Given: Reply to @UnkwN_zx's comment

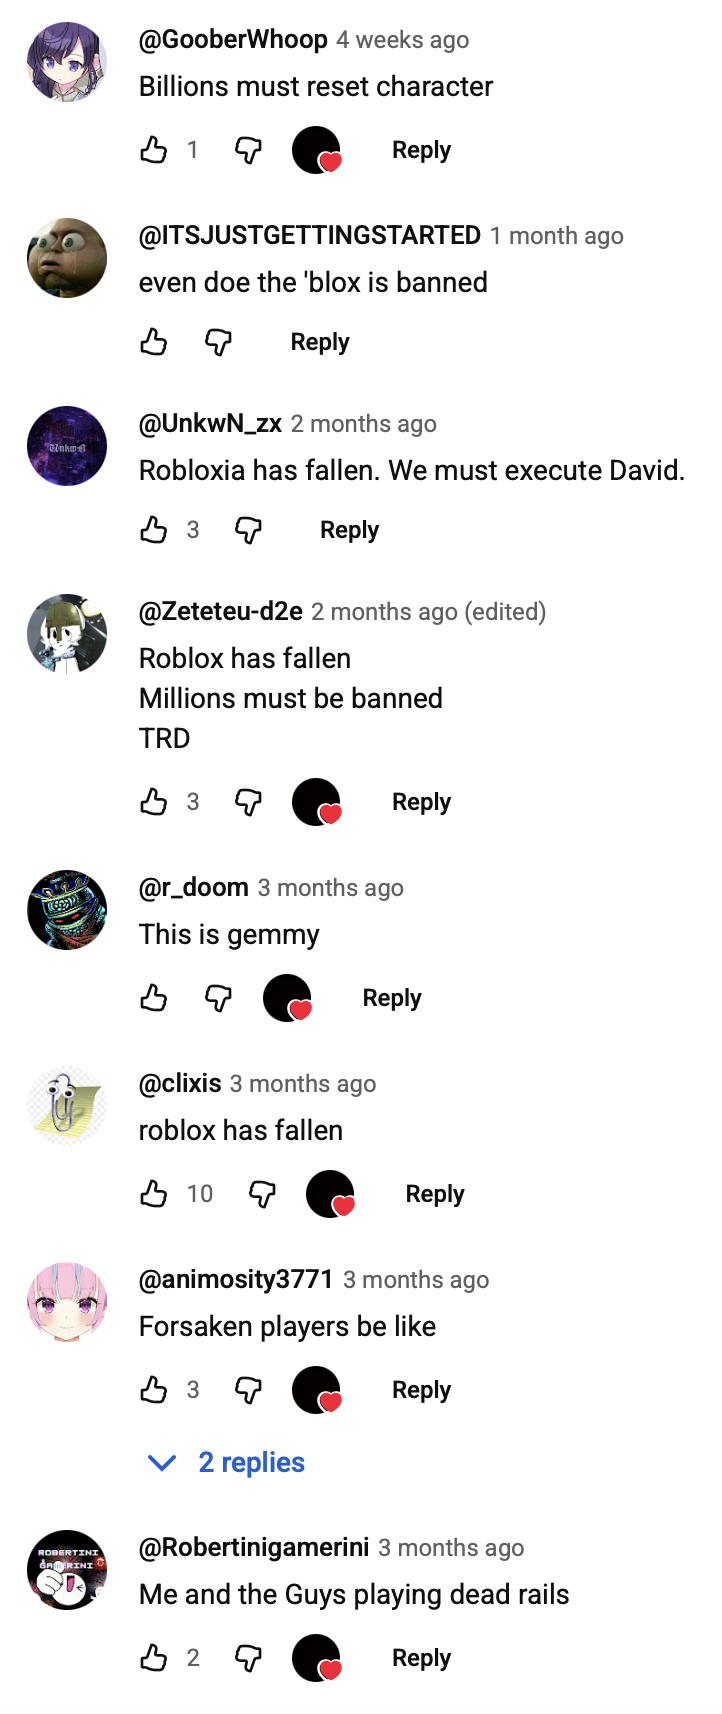Looking at the screenshot, I should coord(349,530).
